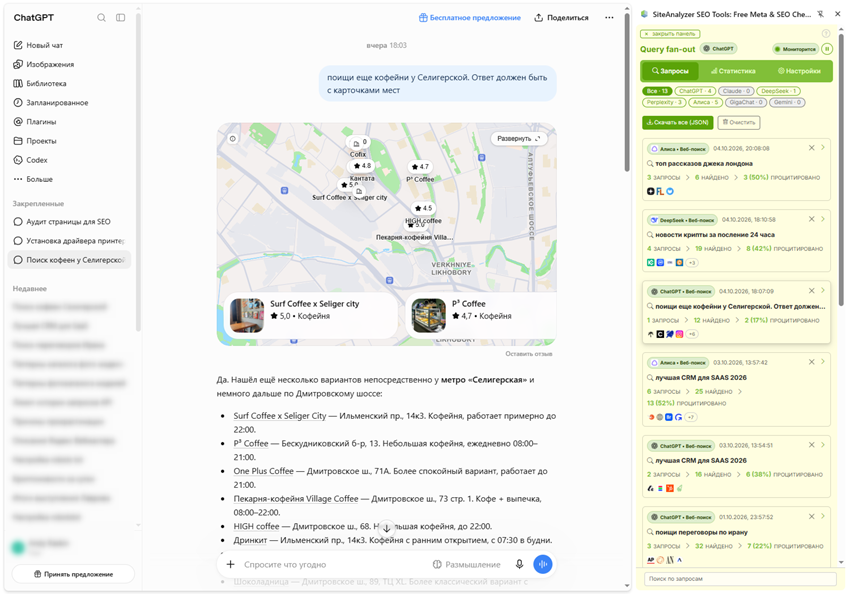Click закрыть панель in SiteAnalyzer

[670, 34]
